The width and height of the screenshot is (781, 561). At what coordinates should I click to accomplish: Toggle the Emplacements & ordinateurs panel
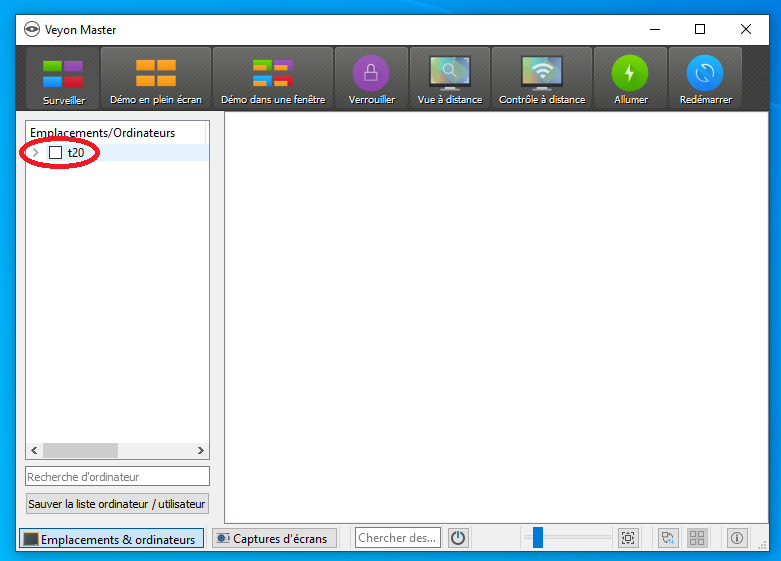pyautogui.click(x=111, y=538)
